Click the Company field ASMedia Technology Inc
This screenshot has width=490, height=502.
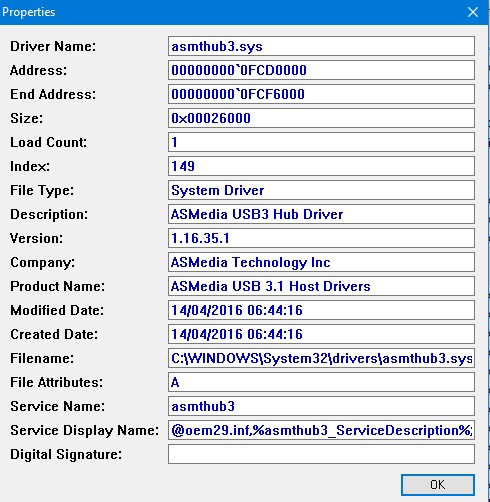(321, 262)
